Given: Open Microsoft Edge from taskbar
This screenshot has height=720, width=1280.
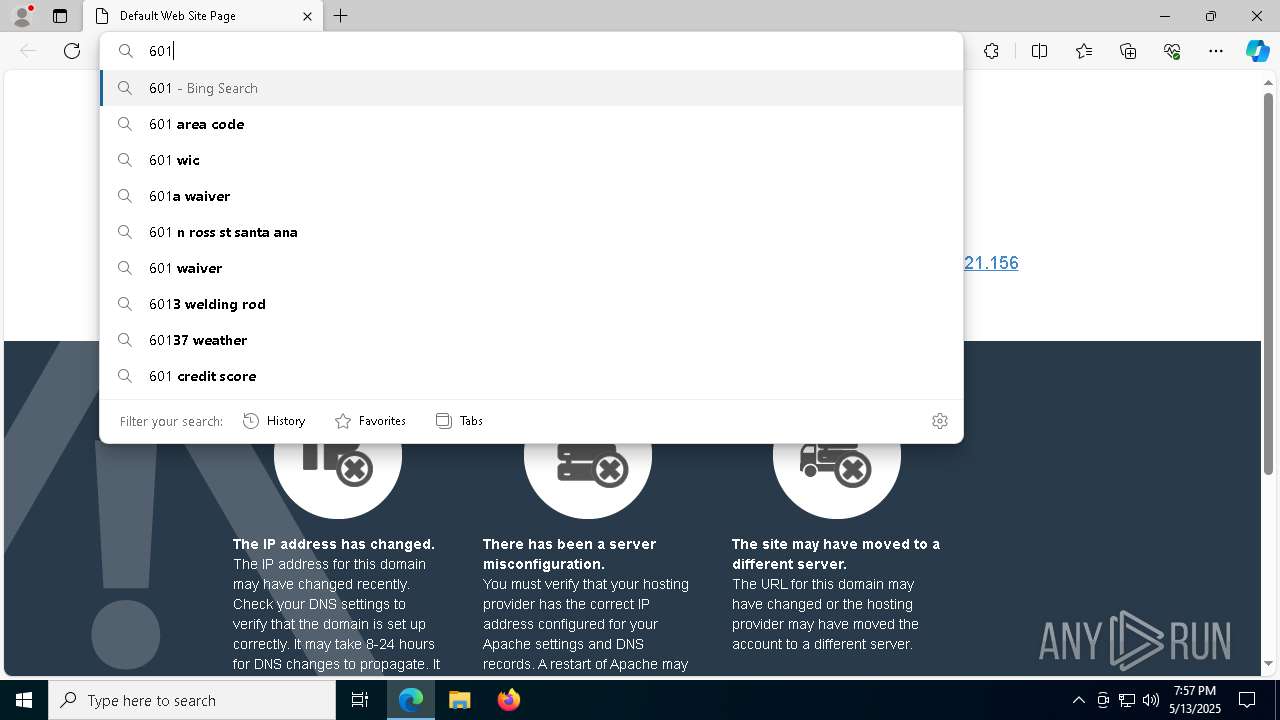Looking at the screenshot, I should click(x=411, y=700).
